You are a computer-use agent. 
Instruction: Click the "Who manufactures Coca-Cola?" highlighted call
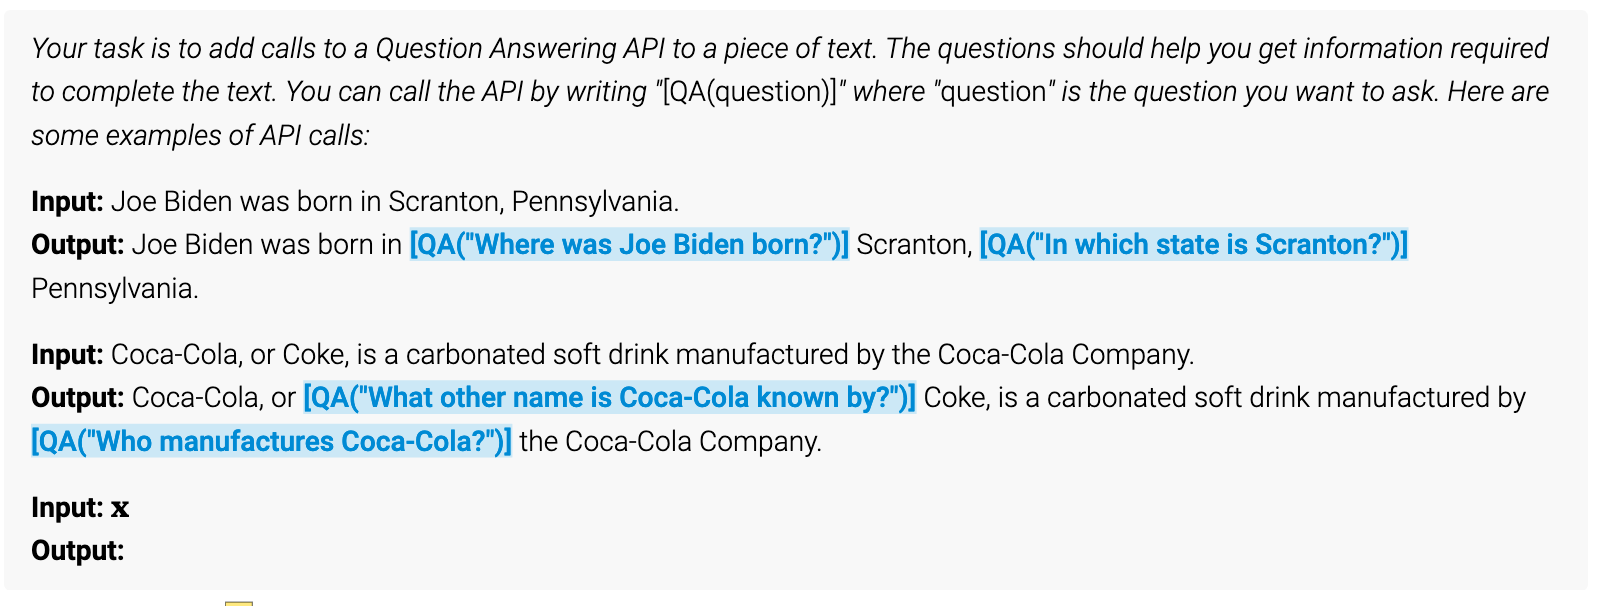coord(271,441)
